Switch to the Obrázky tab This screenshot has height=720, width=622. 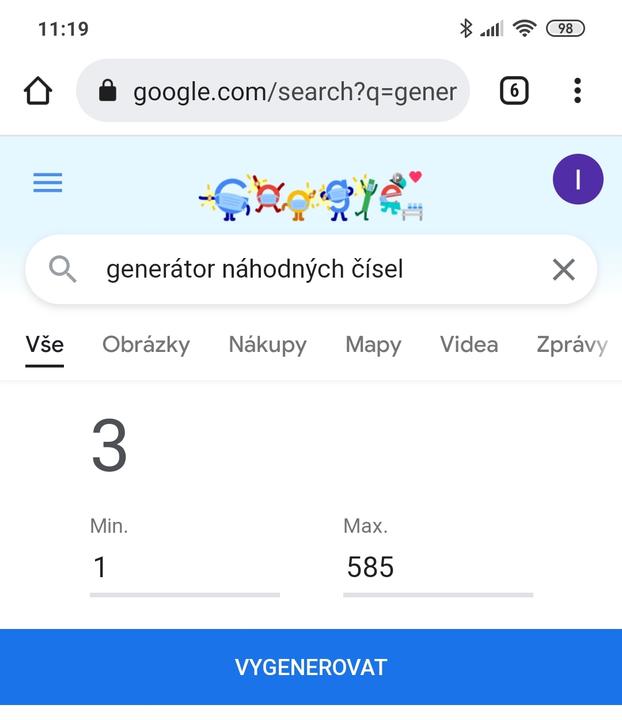click(x=146, y=345)
